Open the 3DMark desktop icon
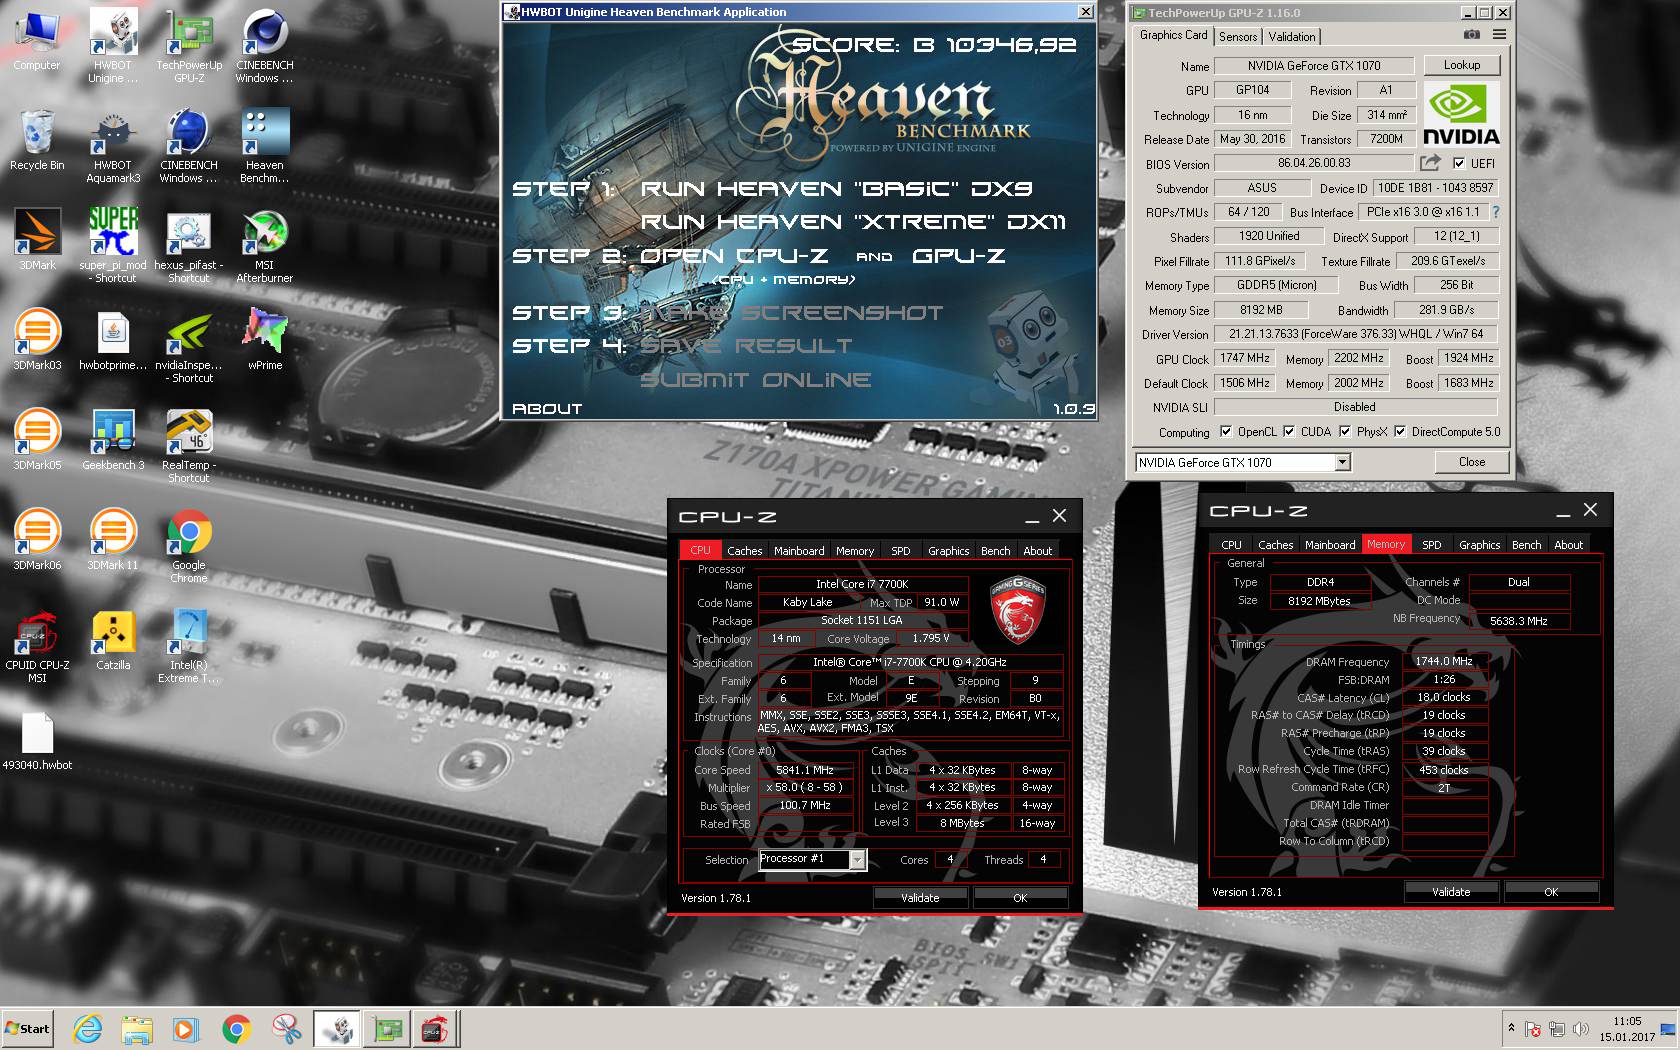The image size is (1680, 1050). [x=37, y=240]
